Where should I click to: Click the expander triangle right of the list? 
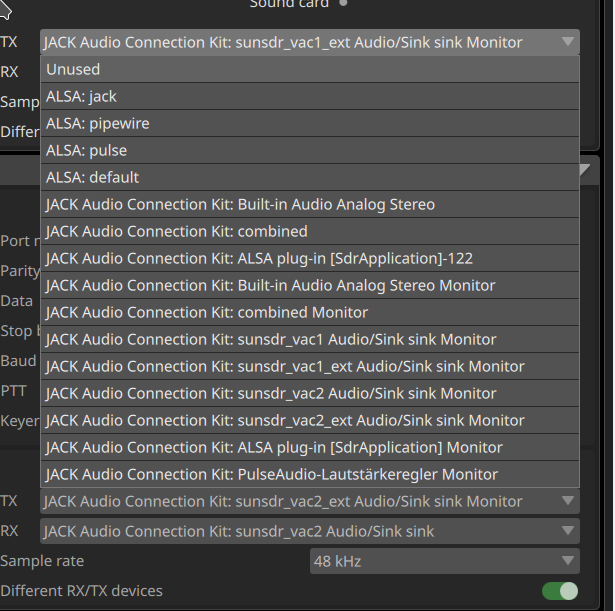585,169
